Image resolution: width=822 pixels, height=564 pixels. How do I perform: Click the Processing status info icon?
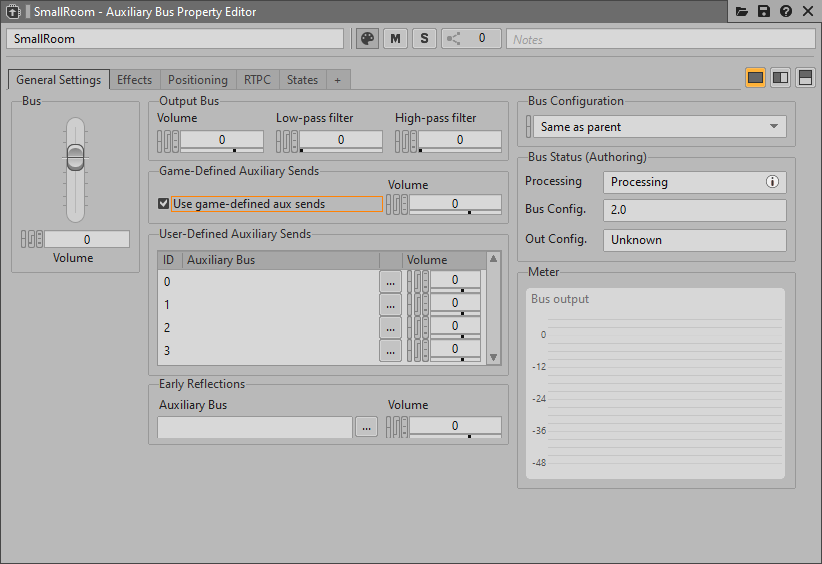tap(772, 182)
